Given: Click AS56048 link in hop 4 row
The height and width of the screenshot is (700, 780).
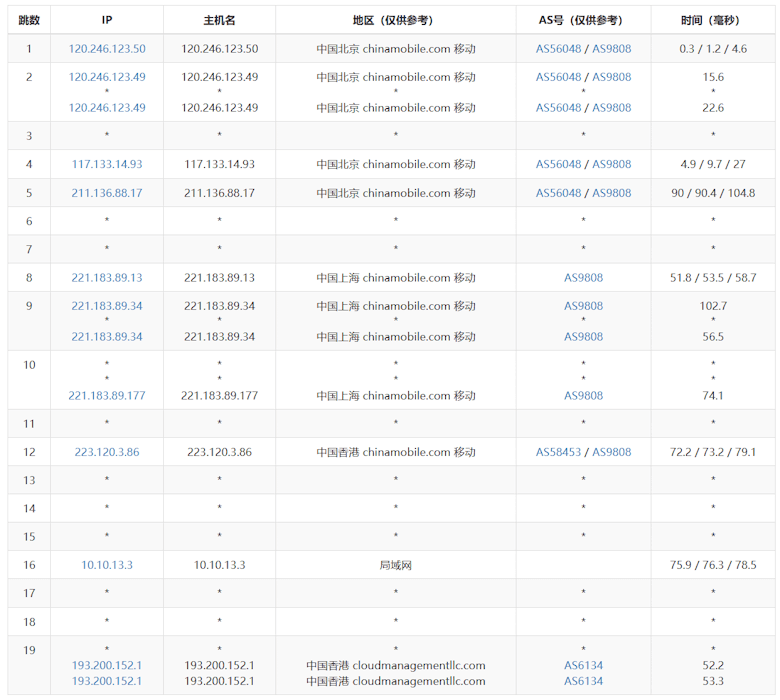Looking at the screenshot, I should coord(558,164).
